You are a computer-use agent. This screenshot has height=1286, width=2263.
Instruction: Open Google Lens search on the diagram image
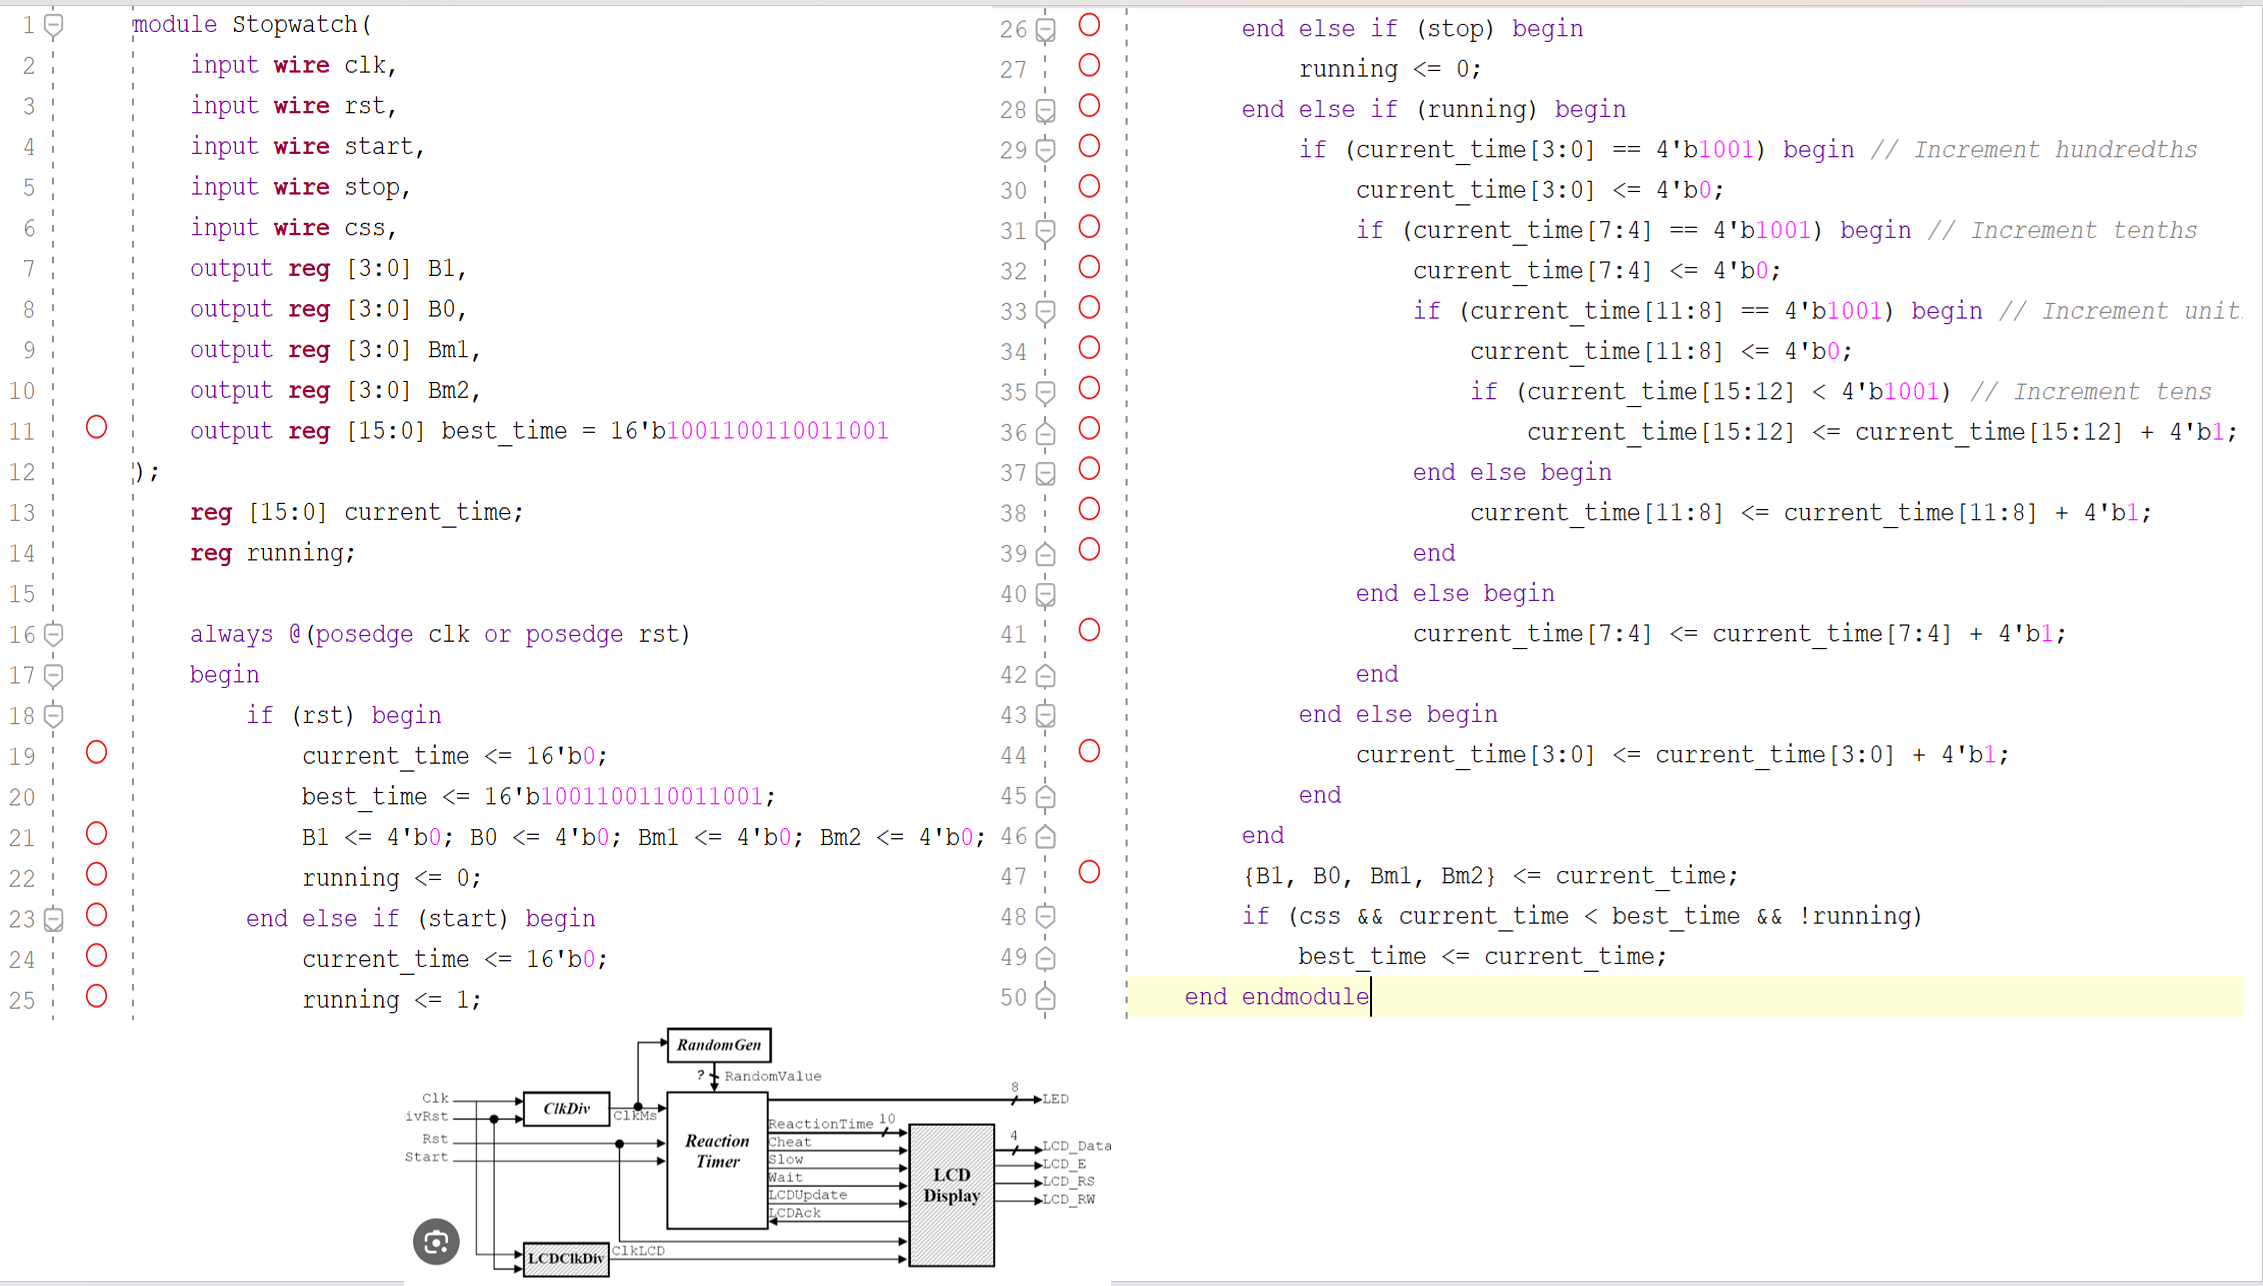[x=435, y=1241]
